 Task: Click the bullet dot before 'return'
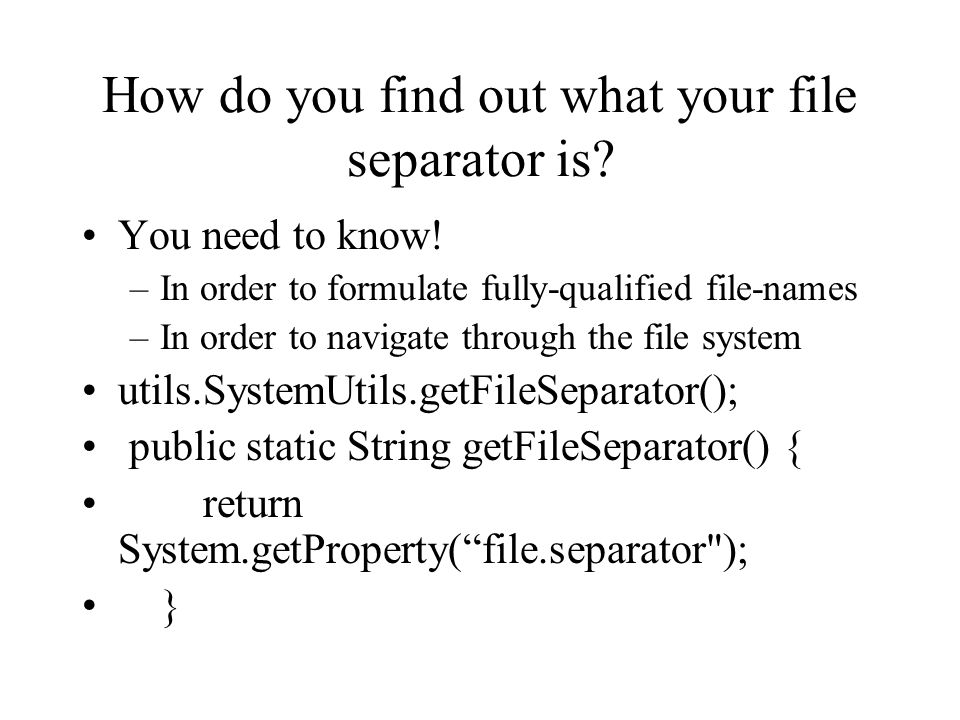pos(89,504)
